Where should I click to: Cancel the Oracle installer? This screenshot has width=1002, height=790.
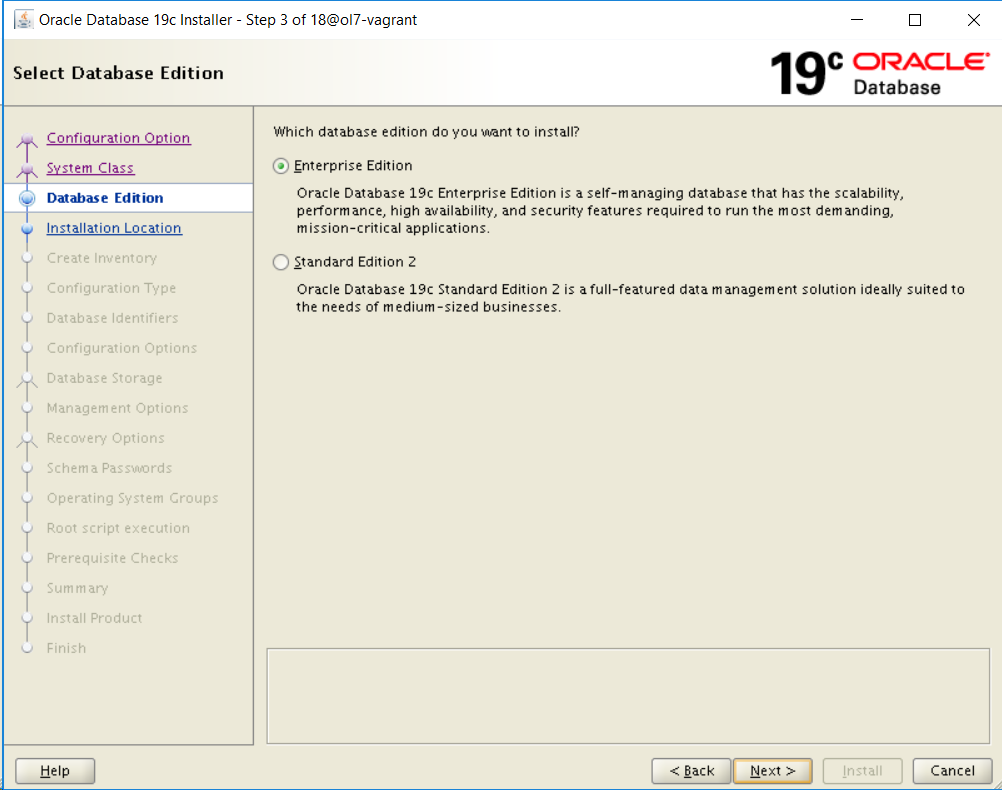click(952, 771)
